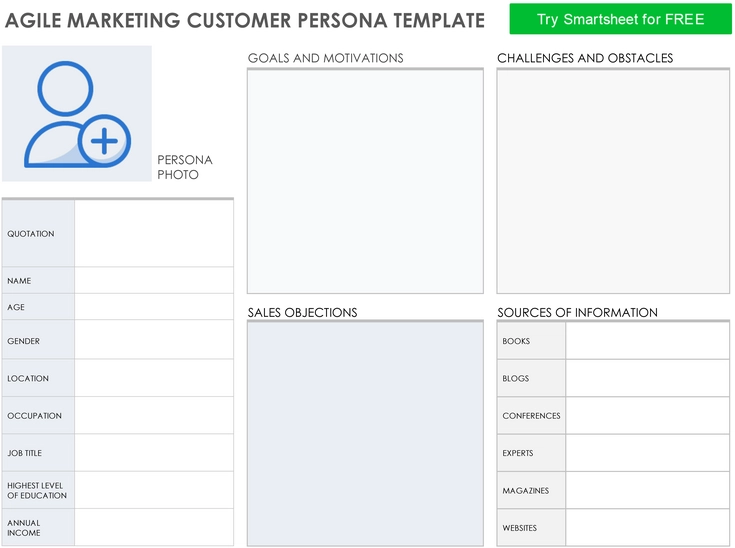Click the Agile Marketing Customer Persona Template title

[x=245, y=20]
